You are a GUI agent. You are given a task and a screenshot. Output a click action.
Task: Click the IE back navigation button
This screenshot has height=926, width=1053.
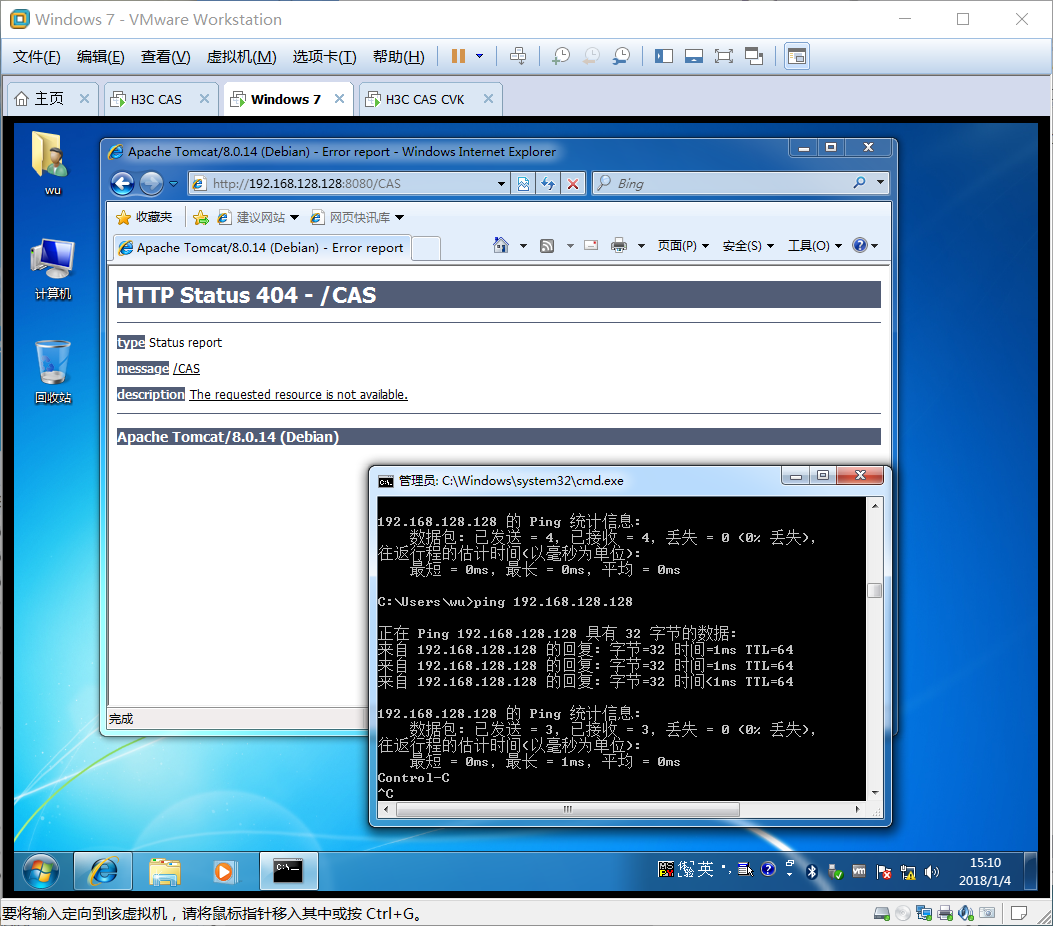tap(123, 183)
